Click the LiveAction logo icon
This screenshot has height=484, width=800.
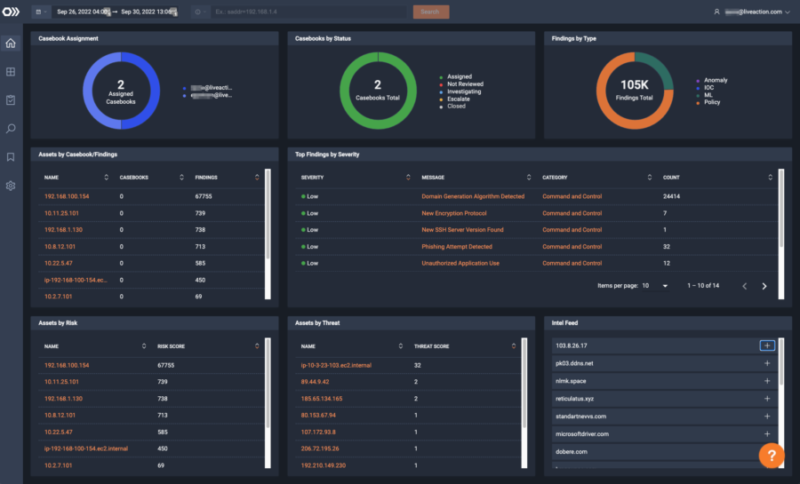point(11,11)
